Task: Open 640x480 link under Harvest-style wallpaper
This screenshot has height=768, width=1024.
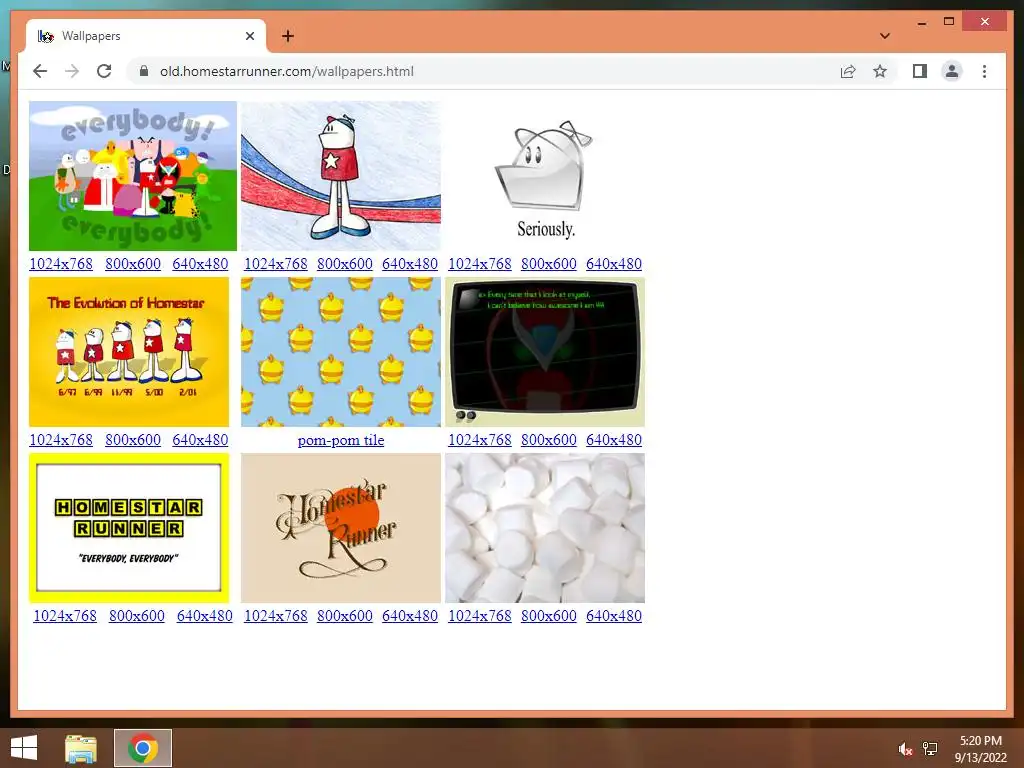Action: tap(409, 616)
